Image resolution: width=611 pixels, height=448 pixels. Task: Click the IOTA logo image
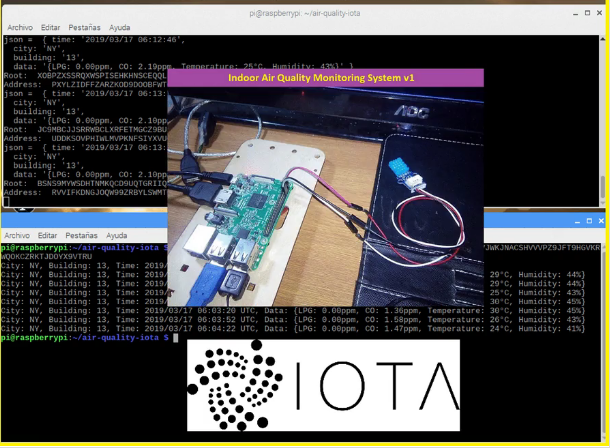(x=323, y=385)
